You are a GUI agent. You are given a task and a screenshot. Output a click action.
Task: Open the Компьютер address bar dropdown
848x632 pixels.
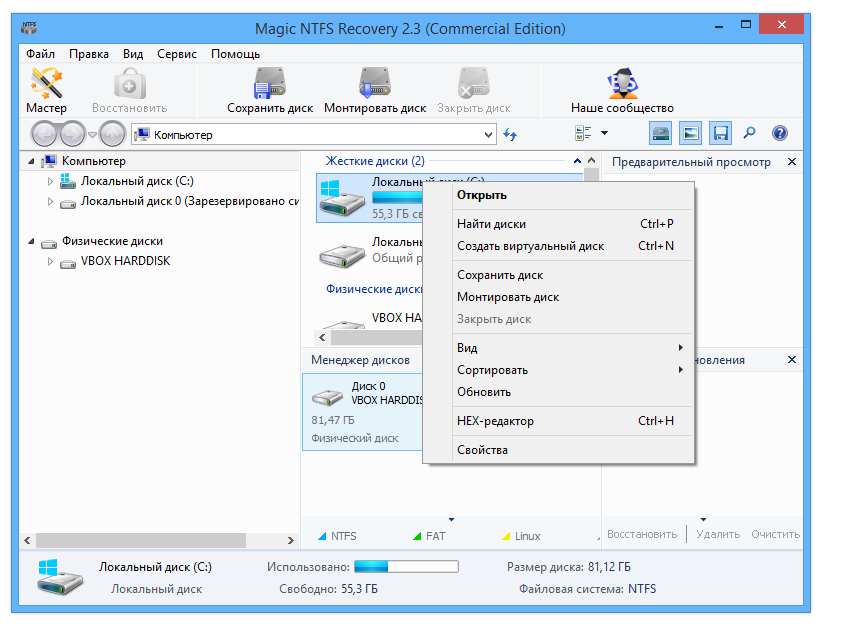point(488,134)
